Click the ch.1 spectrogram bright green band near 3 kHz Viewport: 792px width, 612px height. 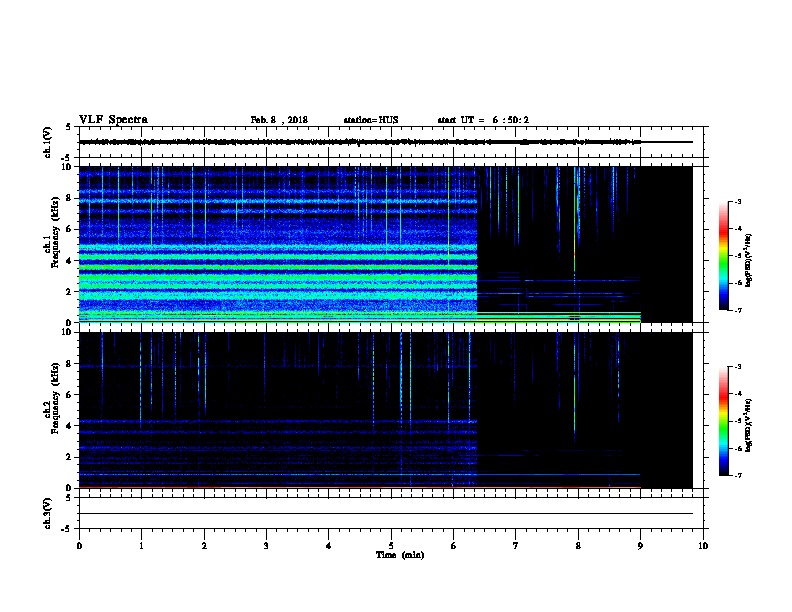coord(278,278)
